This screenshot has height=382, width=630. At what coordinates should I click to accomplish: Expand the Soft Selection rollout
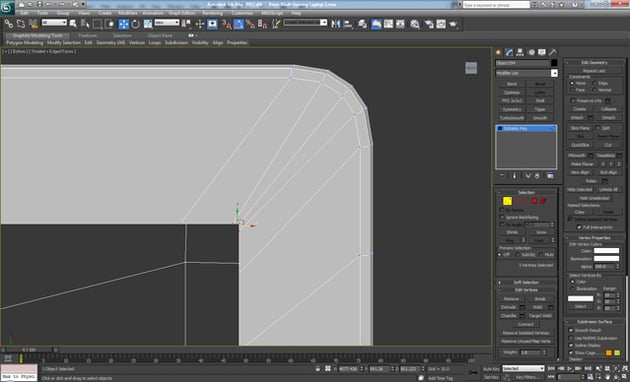point(526,282)
